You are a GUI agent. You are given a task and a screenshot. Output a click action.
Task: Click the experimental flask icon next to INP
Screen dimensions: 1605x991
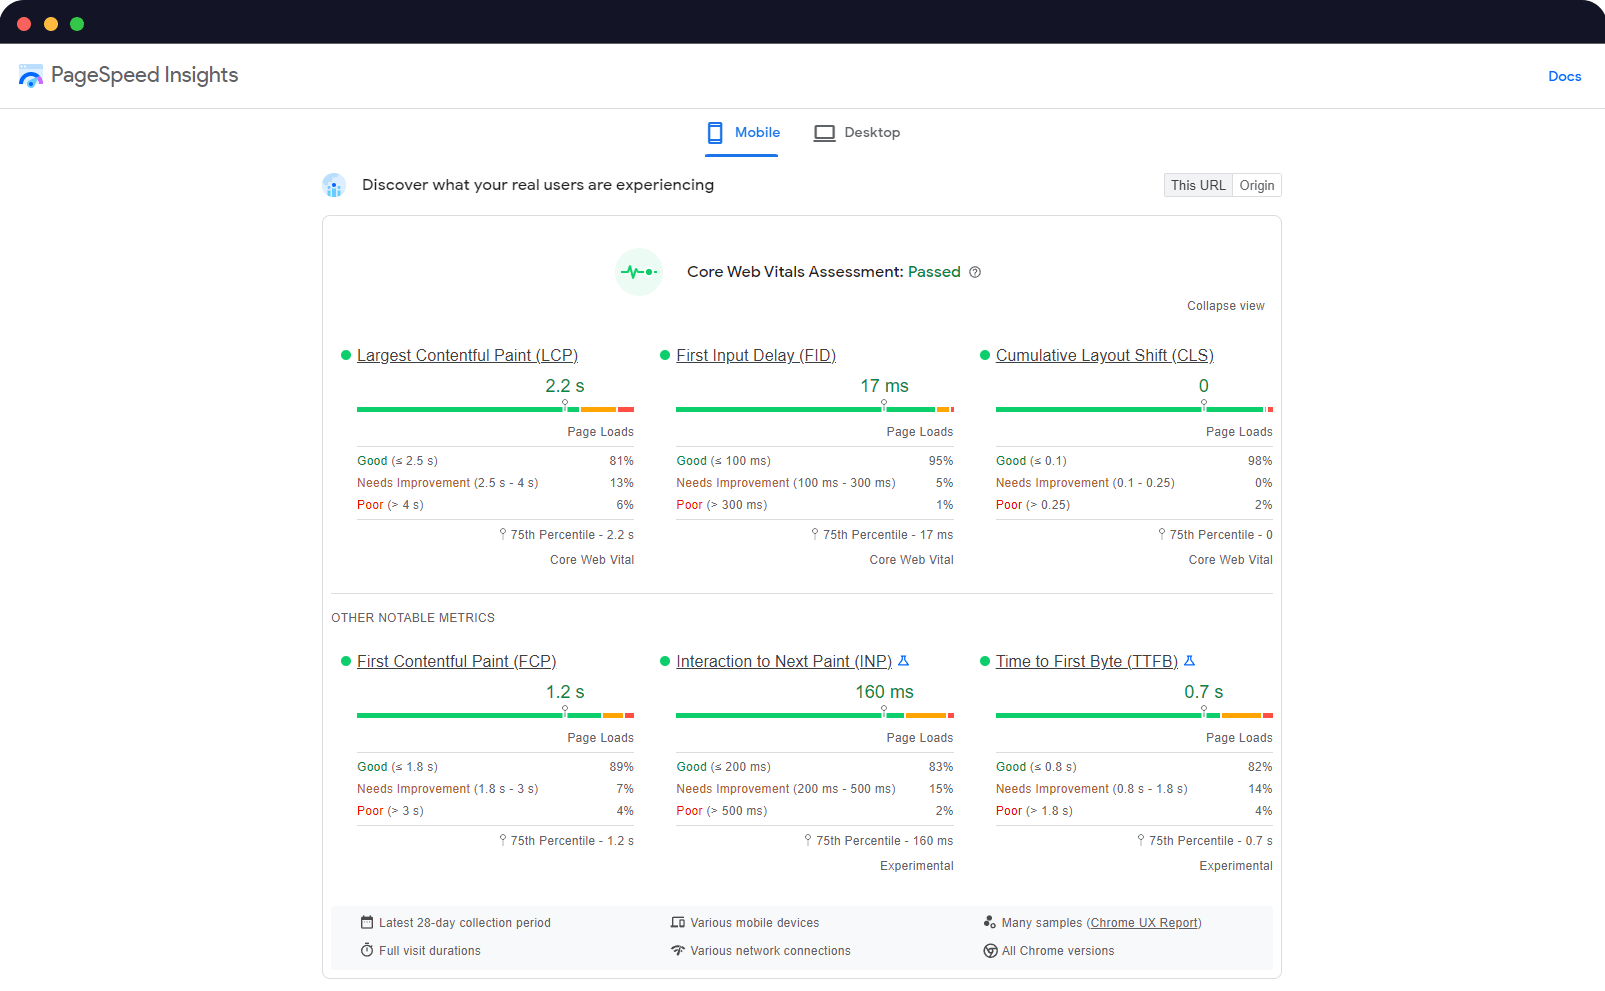tap(904, 661)
